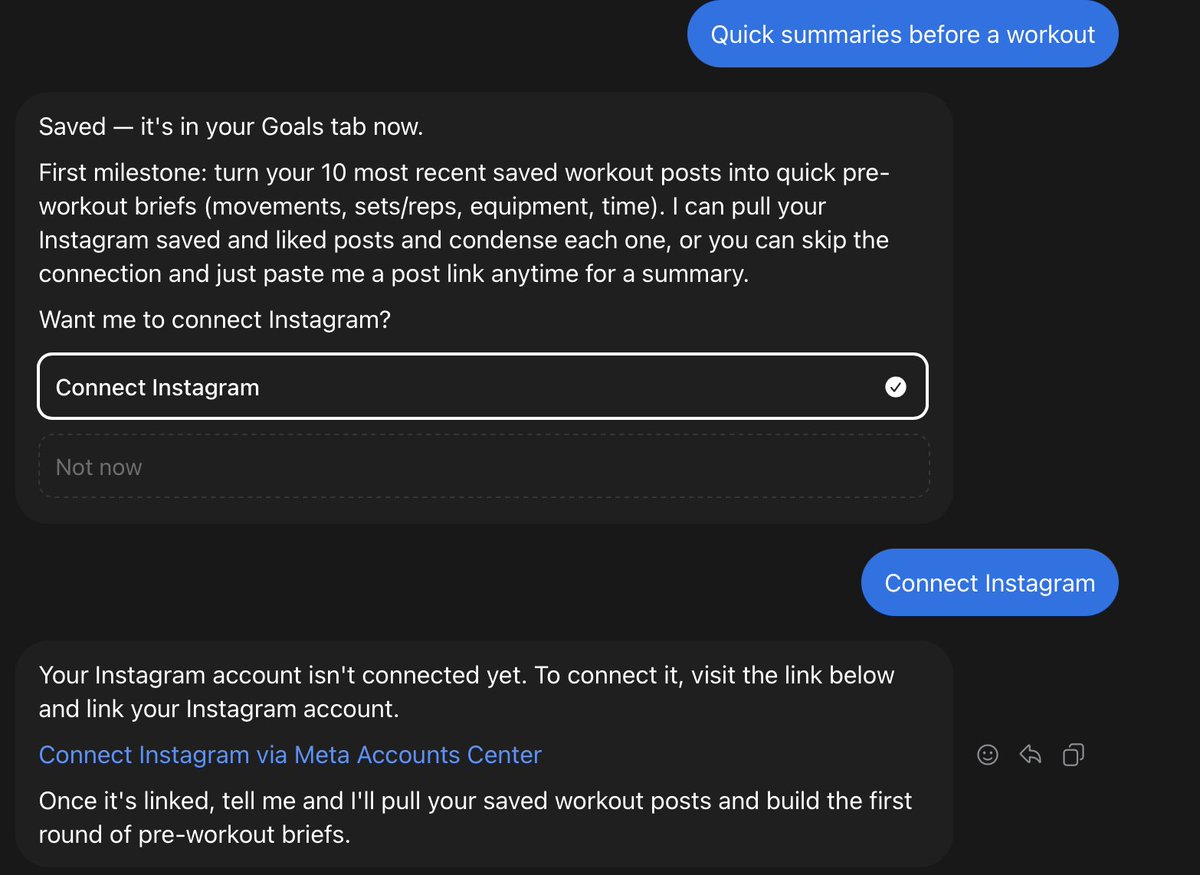The image size is (1200, 875).
Task: Click the "Saved — it's in your Goals tab" line
Action: (x=231, y=127)
